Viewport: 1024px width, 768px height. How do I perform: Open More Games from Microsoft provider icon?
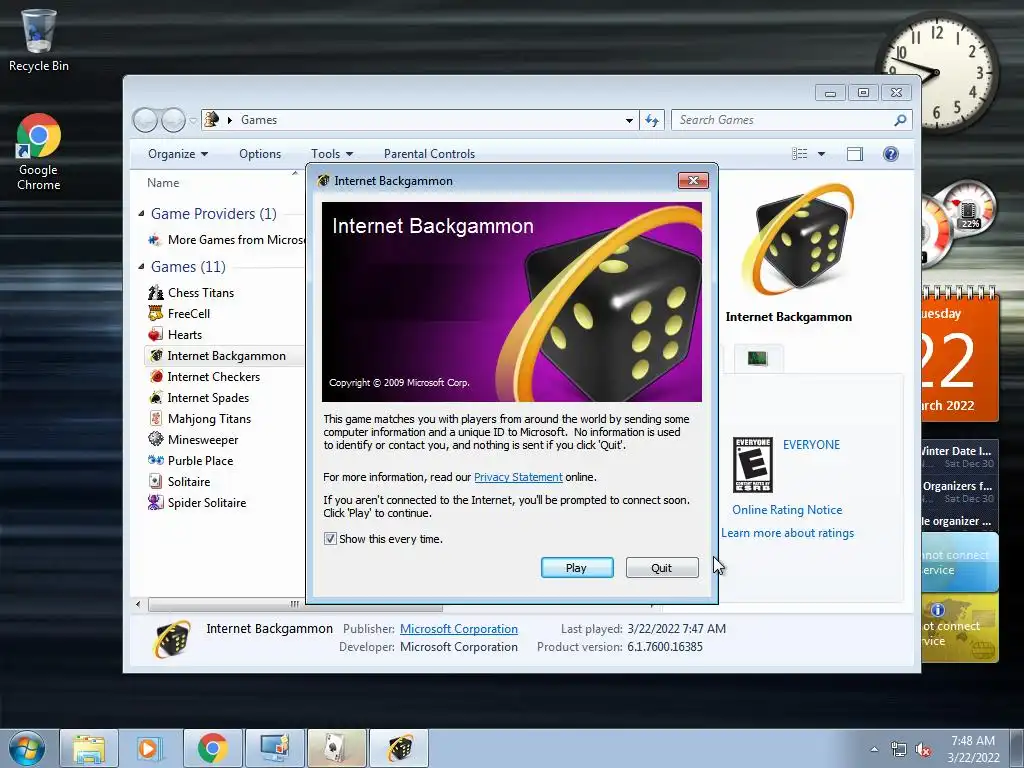tap(155, 240)
